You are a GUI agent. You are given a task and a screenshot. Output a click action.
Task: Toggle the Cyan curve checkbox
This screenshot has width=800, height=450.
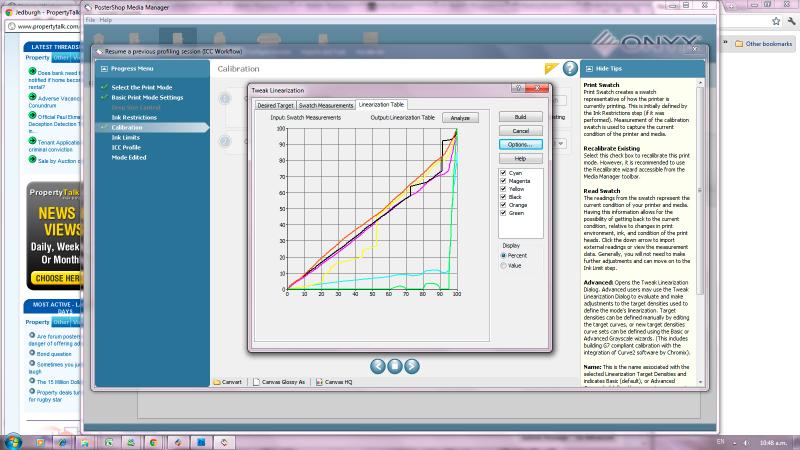(504, 173)
